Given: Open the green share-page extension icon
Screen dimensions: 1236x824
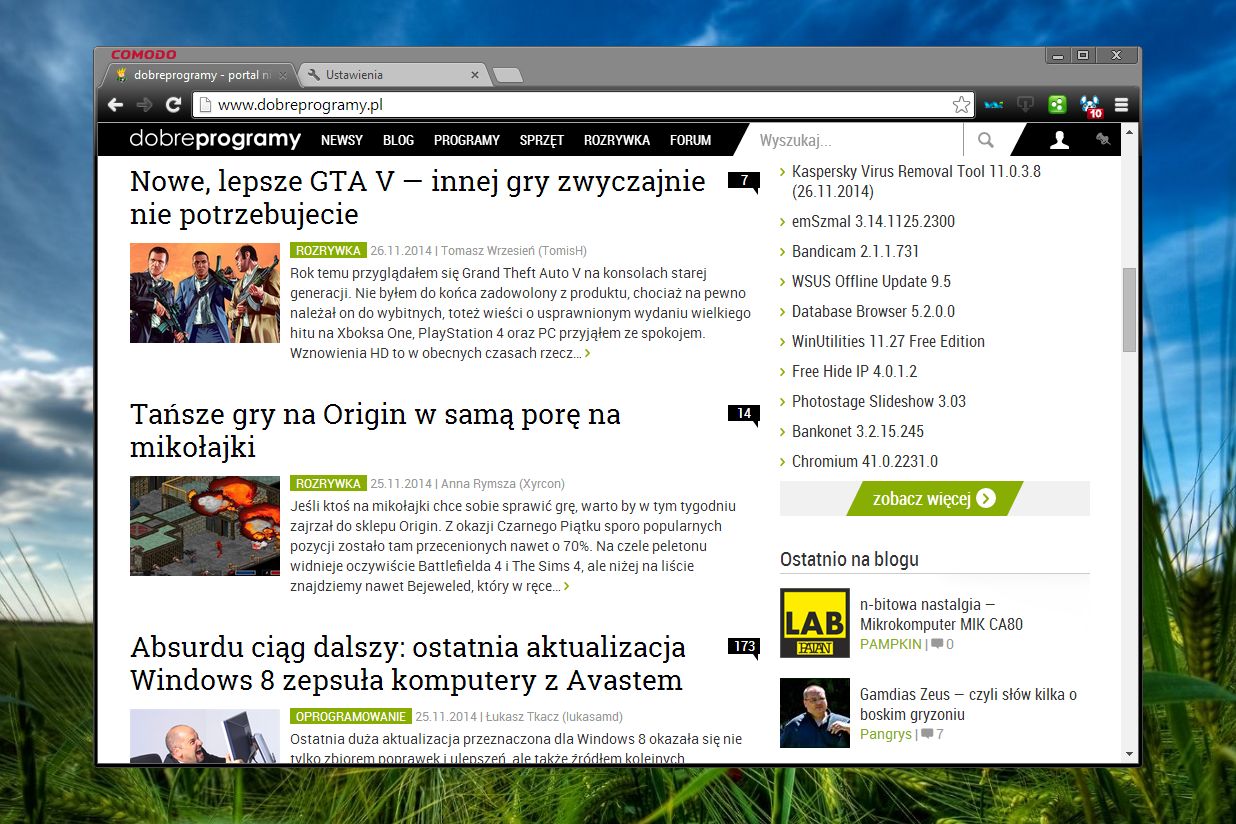Looking at the screenshot, I should [1057, 104].
